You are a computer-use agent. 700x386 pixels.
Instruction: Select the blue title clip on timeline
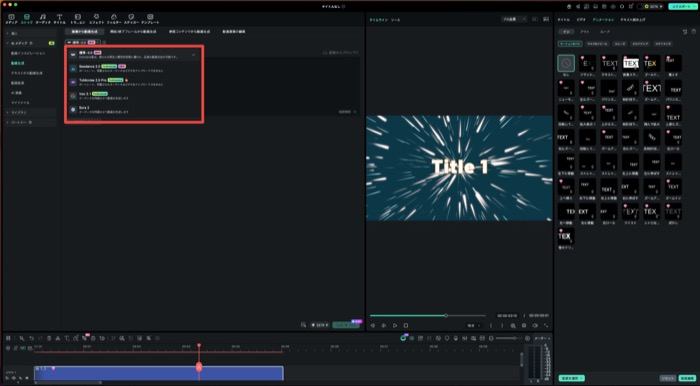pyautogui.click(x=158, y=373)
